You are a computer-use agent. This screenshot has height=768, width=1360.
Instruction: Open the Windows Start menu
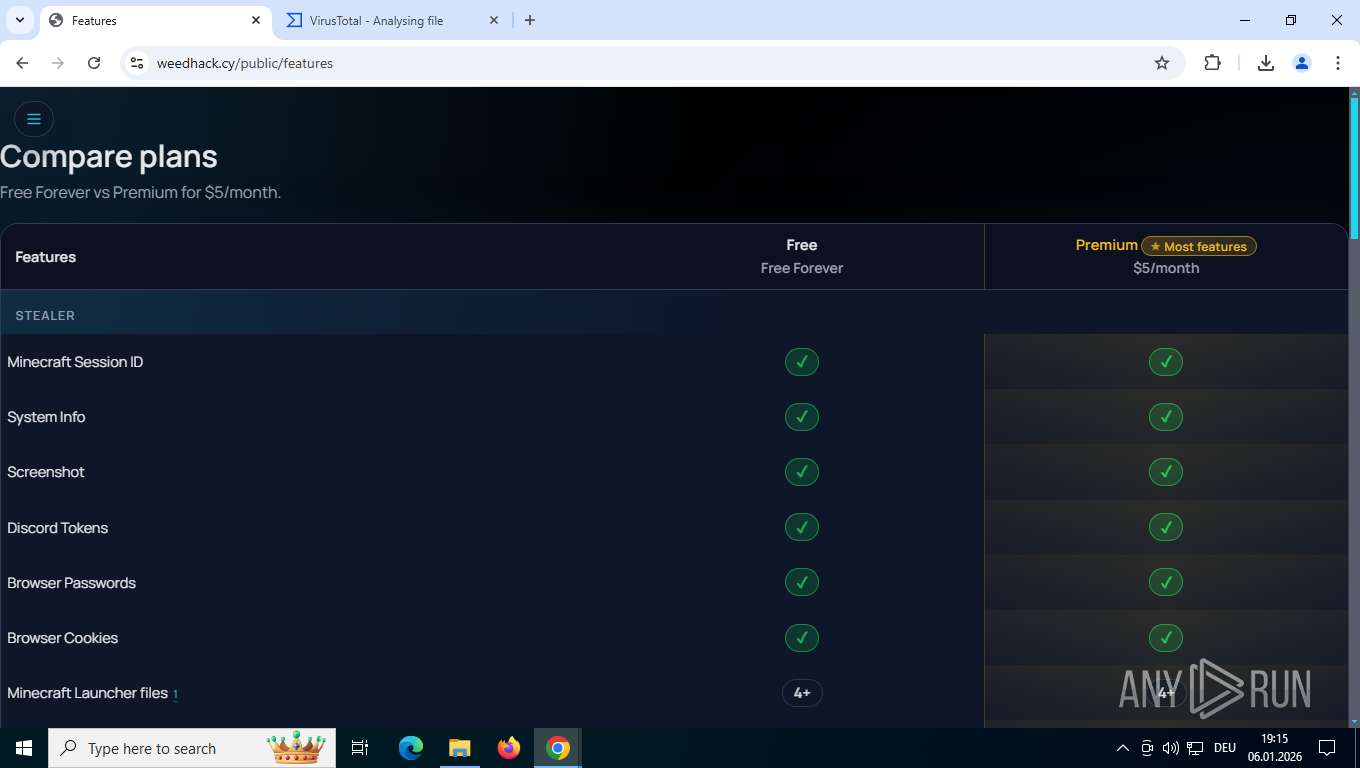(x=24, y=748)
